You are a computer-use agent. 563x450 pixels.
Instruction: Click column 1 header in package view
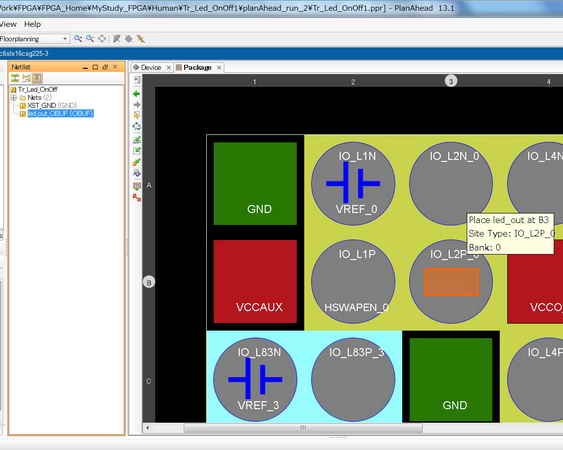255,82
